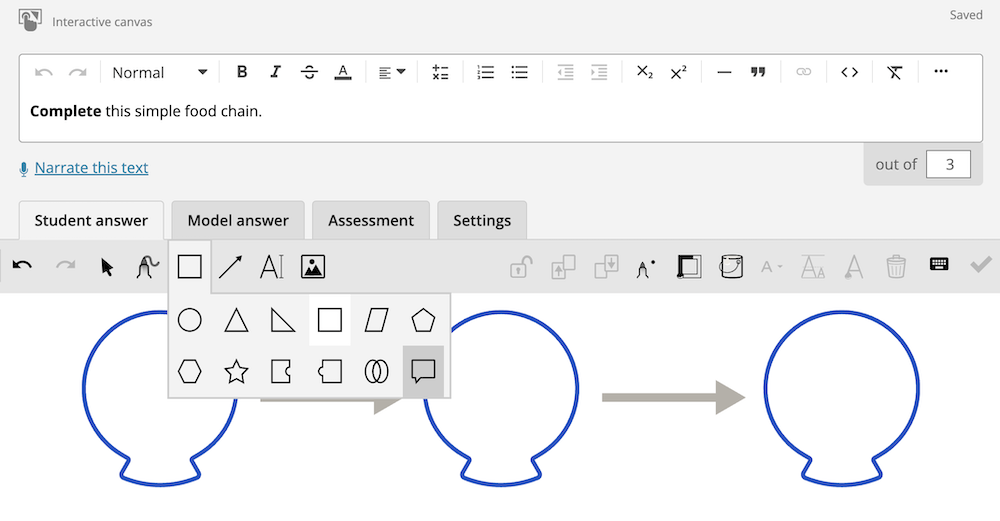Pick the puzzle piece with tab shape

click(330, 371)
